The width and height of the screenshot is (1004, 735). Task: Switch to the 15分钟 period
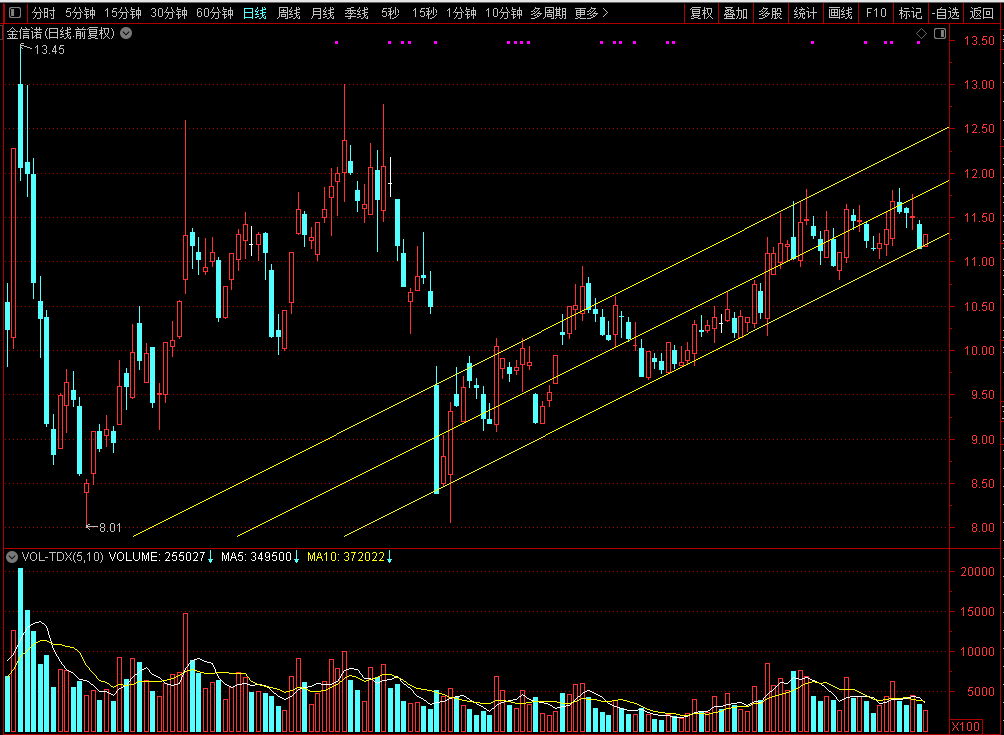(123, 13)
